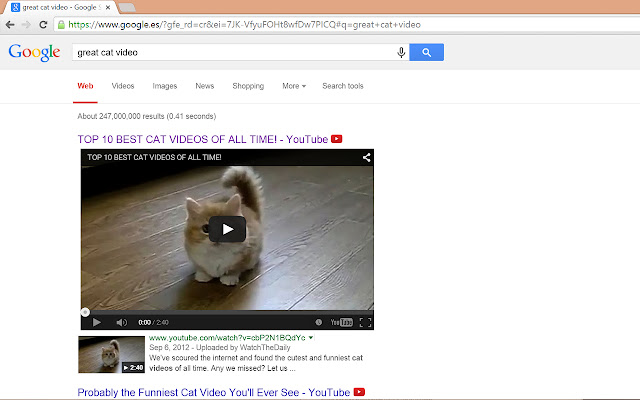Switch to the Images tab
The width and height of the screenshot is (640, 400).
165,86
